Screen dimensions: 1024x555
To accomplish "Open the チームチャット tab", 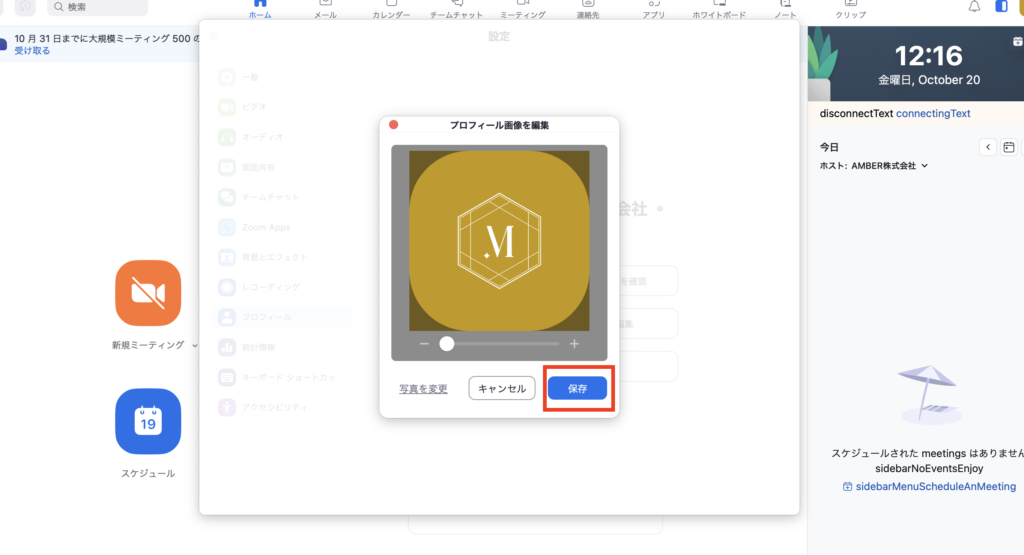I will click(456, 11).
